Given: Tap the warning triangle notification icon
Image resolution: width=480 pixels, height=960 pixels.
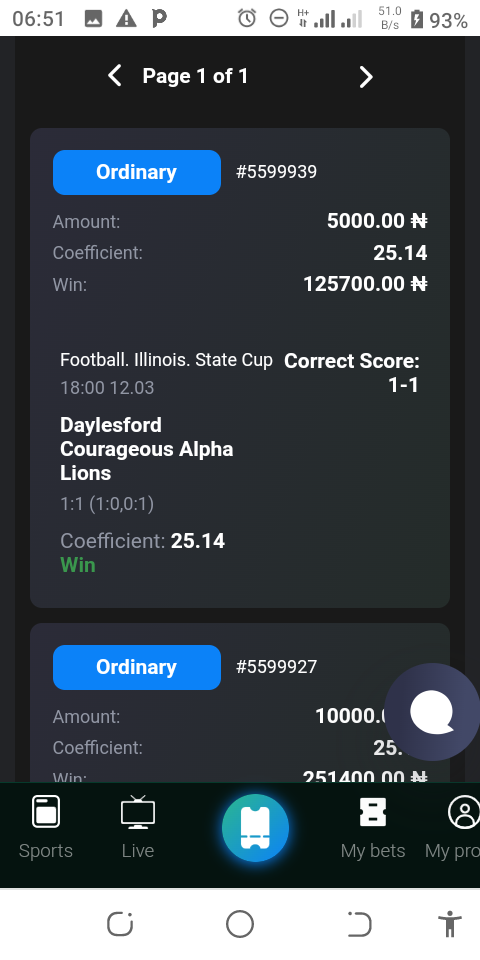Looking at the screenshot, I should (x=126, y=19).
